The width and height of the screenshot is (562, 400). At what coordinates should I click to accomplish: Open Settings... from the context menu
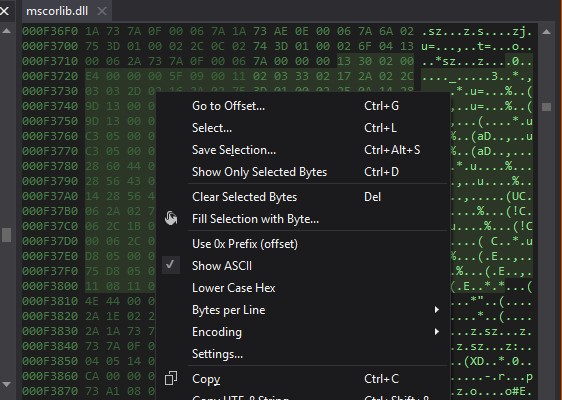[x=303, y=354]
